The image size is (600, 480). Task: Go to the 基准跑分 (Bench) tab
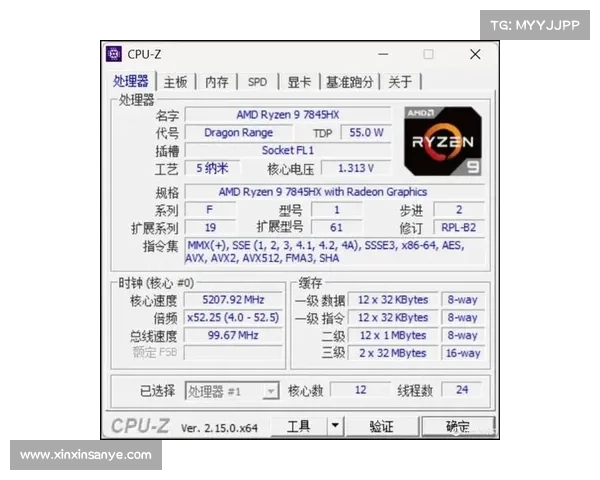coord(349,82)
